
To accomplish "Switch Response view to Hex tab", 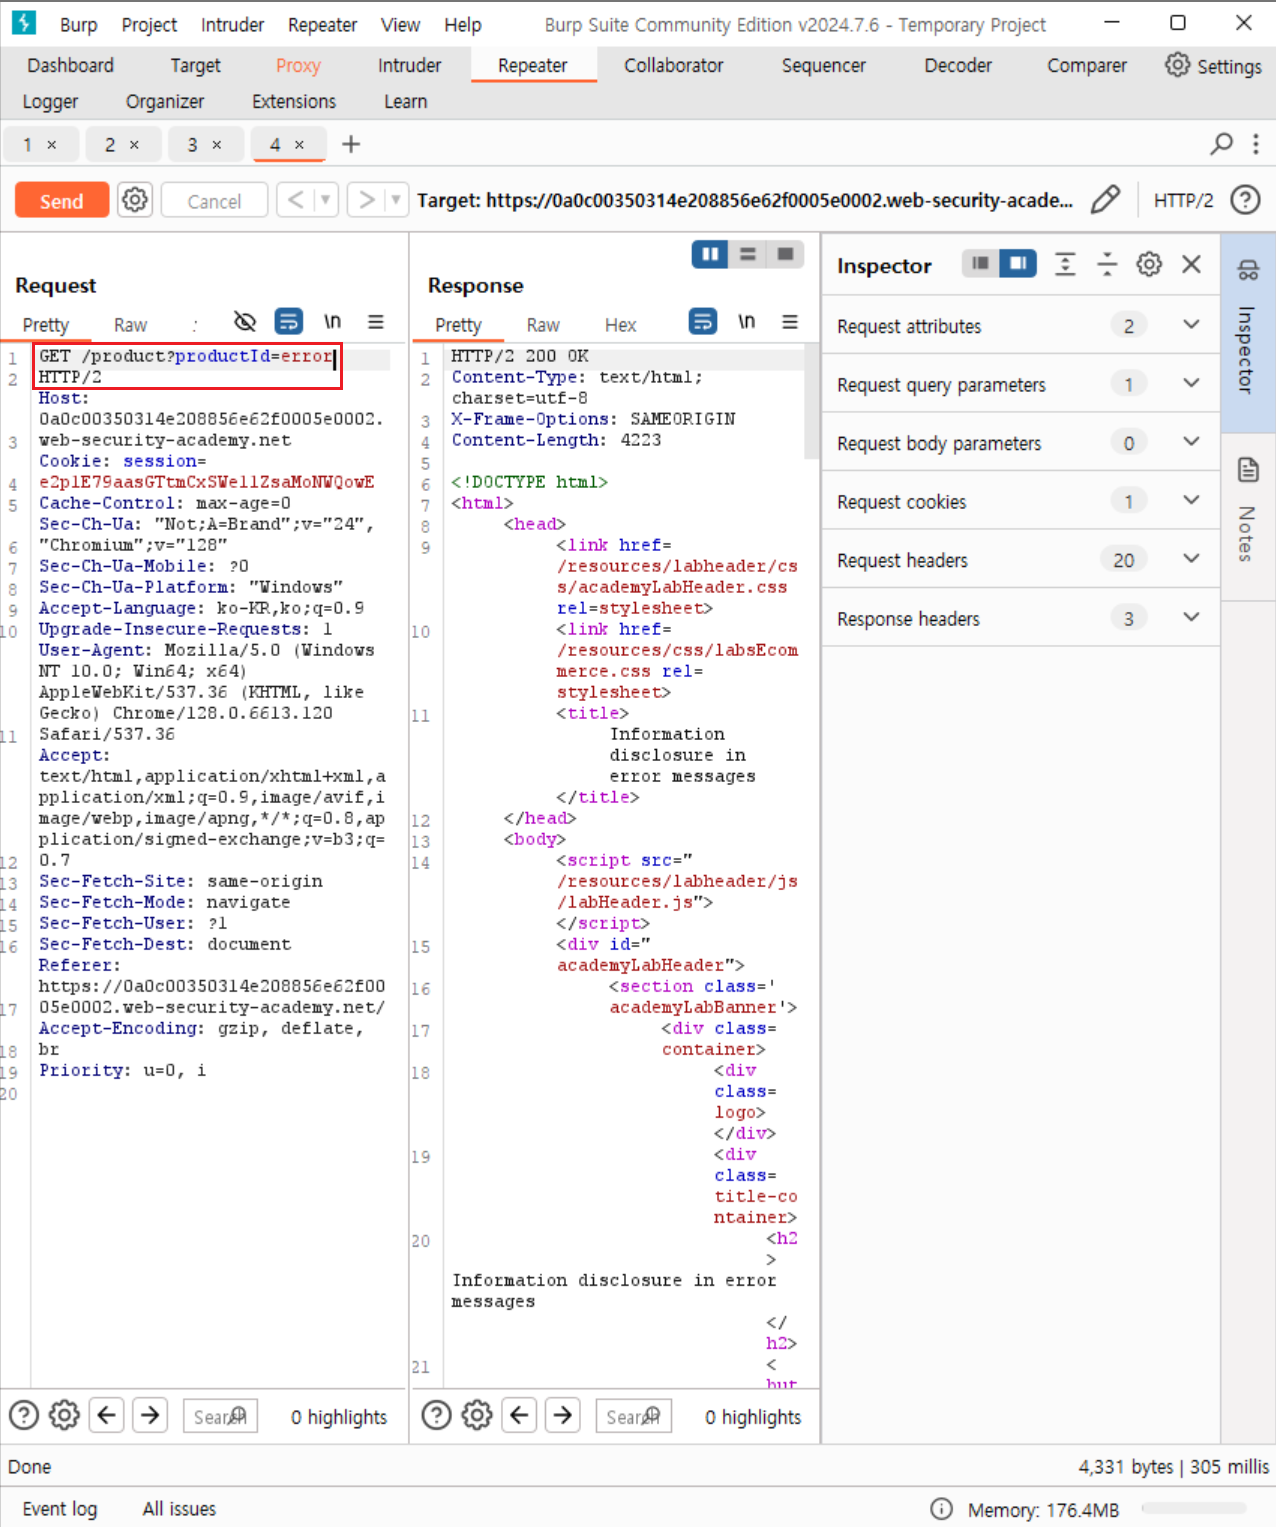I will (x=620, y=325).
